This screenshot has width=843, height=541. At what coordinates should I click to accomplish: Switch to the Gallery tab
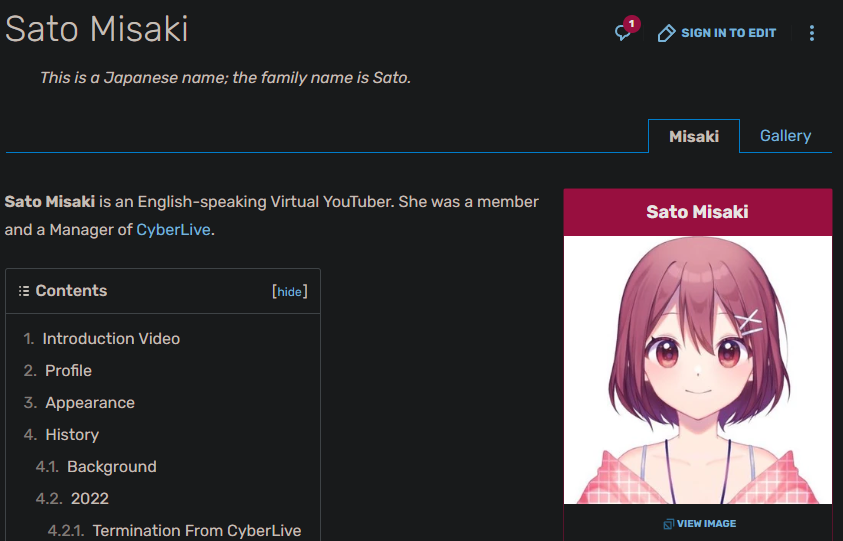[x=785, y=136]
